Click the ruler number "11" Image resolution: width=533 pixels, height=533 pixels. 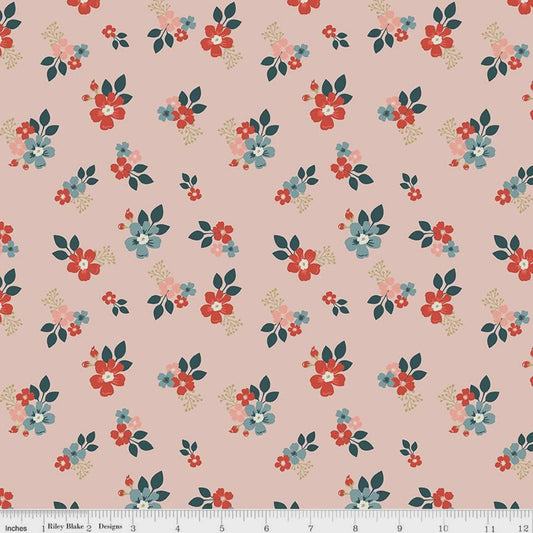[x=489, y=528]
